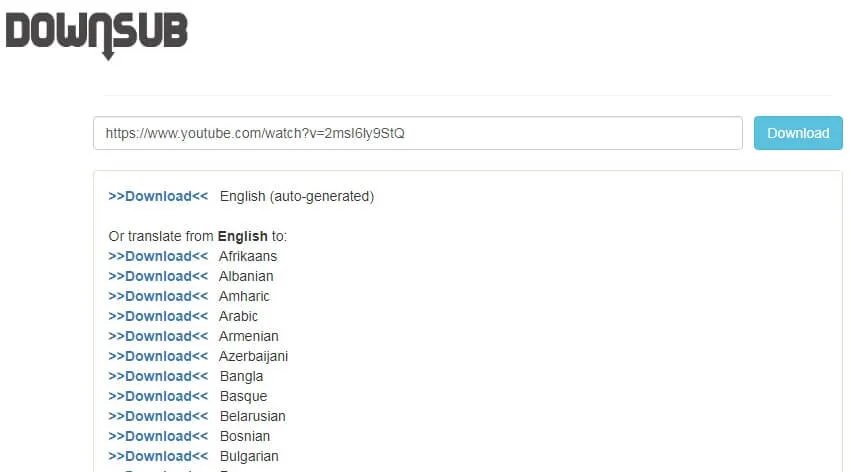Download subtitles translated to Afrikaans
Image resolution: width=851 pixels, height=472 pixels.
pyautogui.click(x=158, y=256)
